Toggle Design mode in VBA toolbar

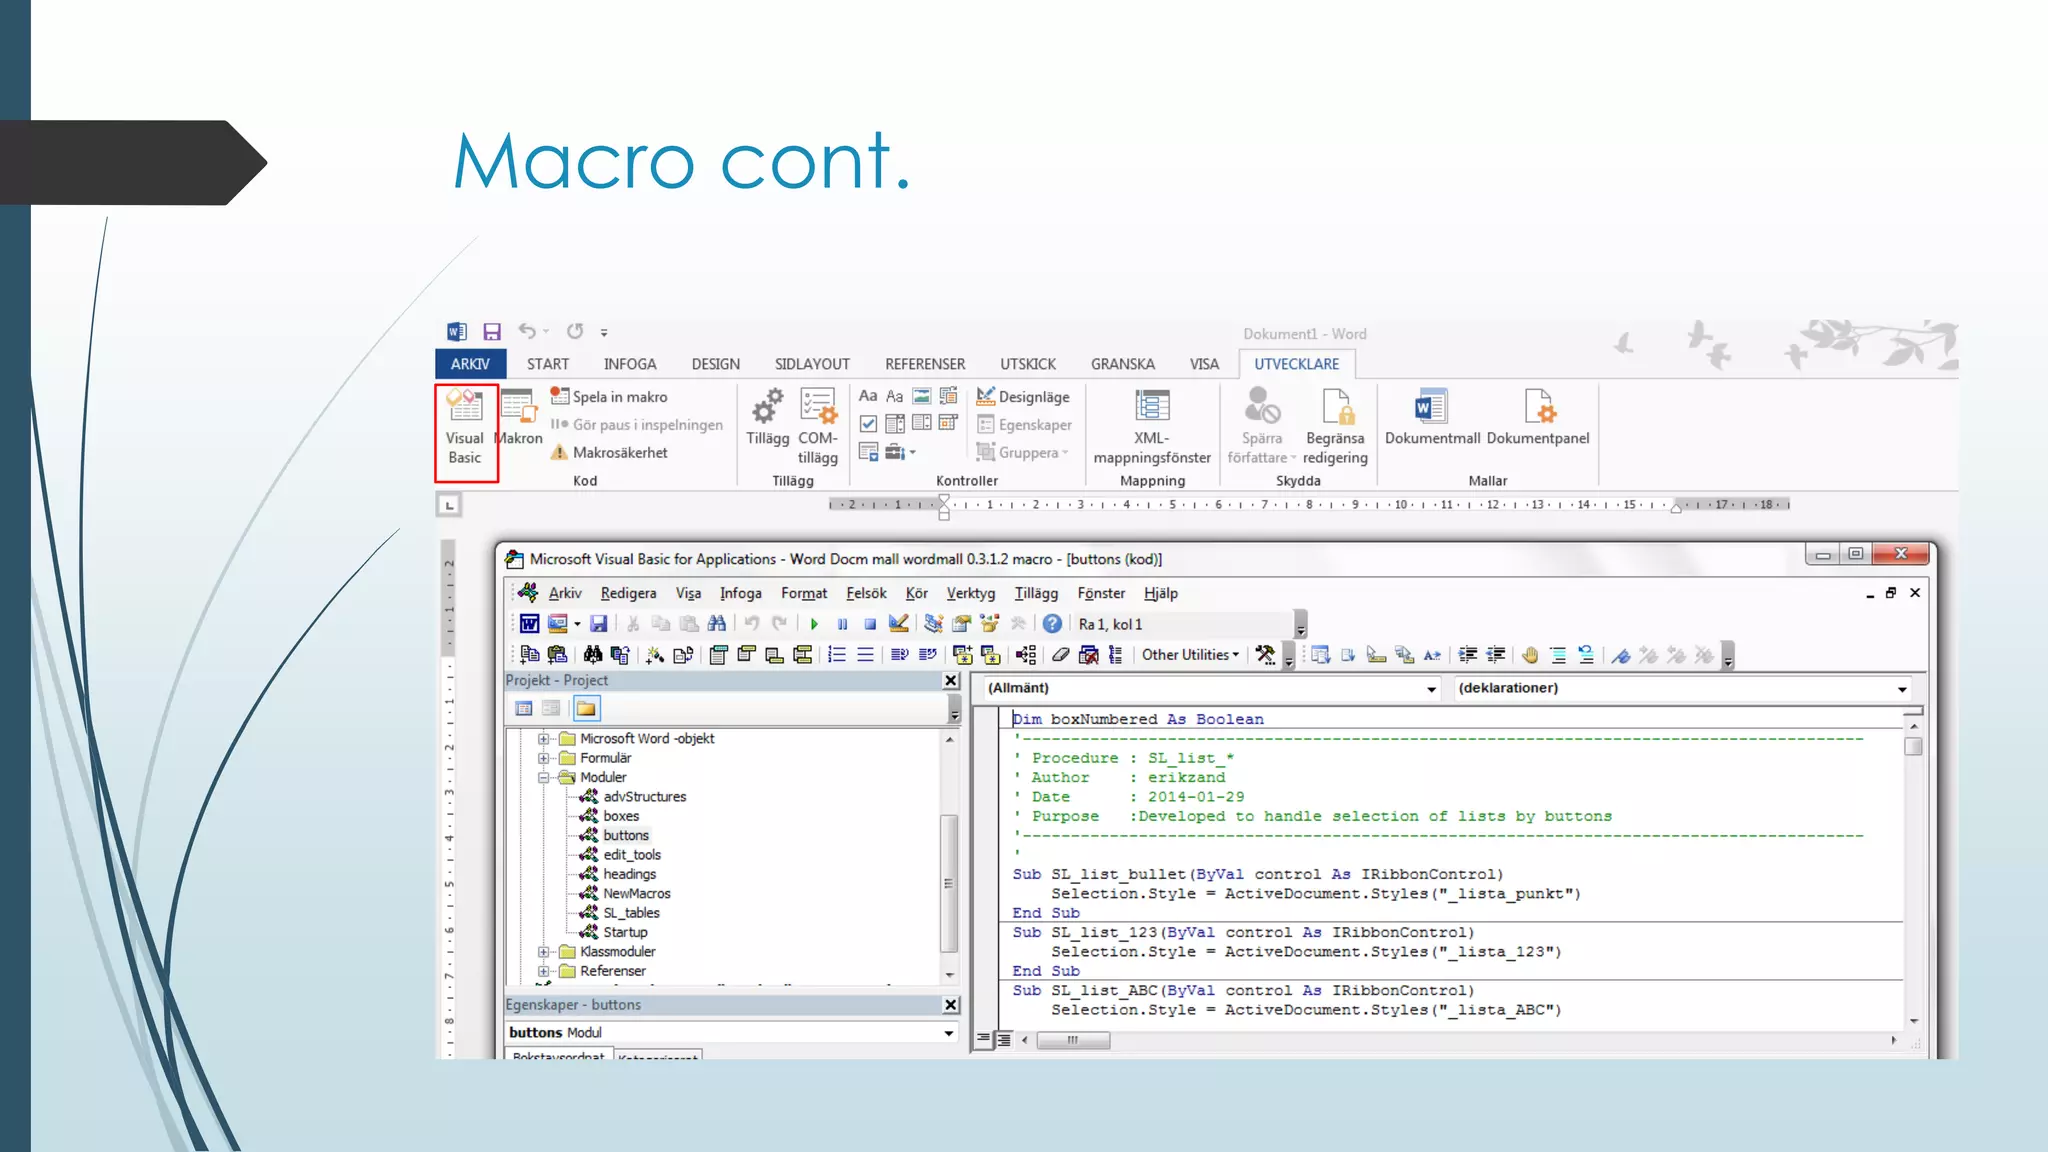pyautogui.click(x=898, y=624)
